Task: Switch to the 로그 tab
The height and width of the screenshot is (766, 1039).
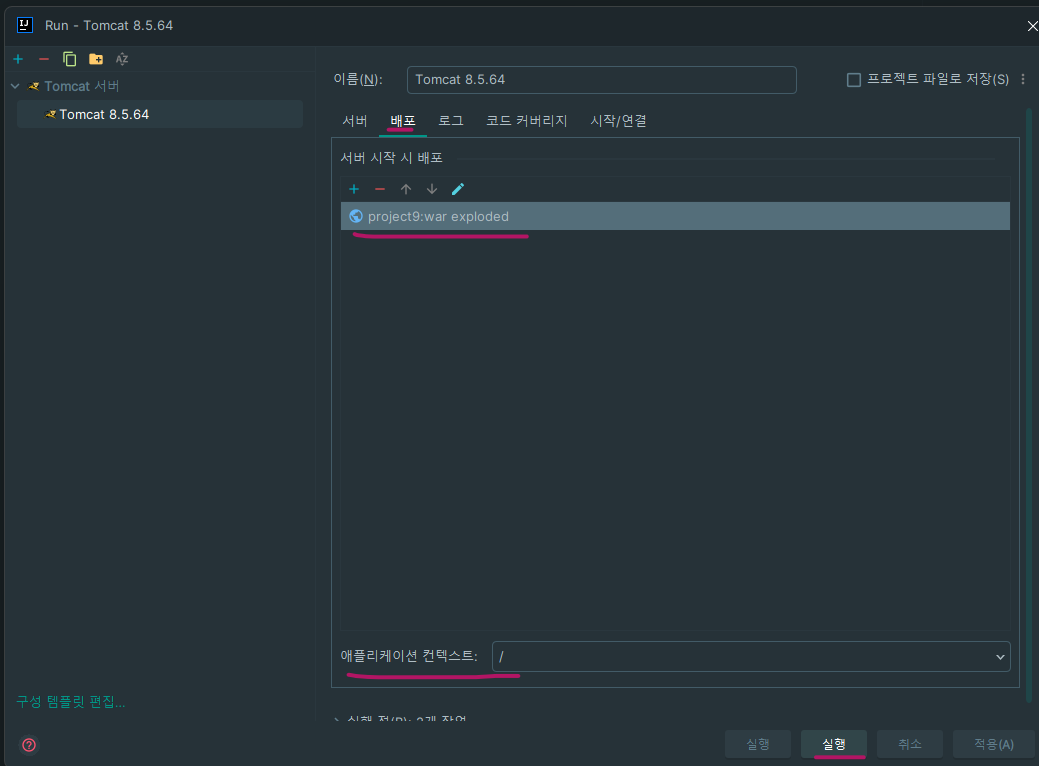Action: point(451,121)
